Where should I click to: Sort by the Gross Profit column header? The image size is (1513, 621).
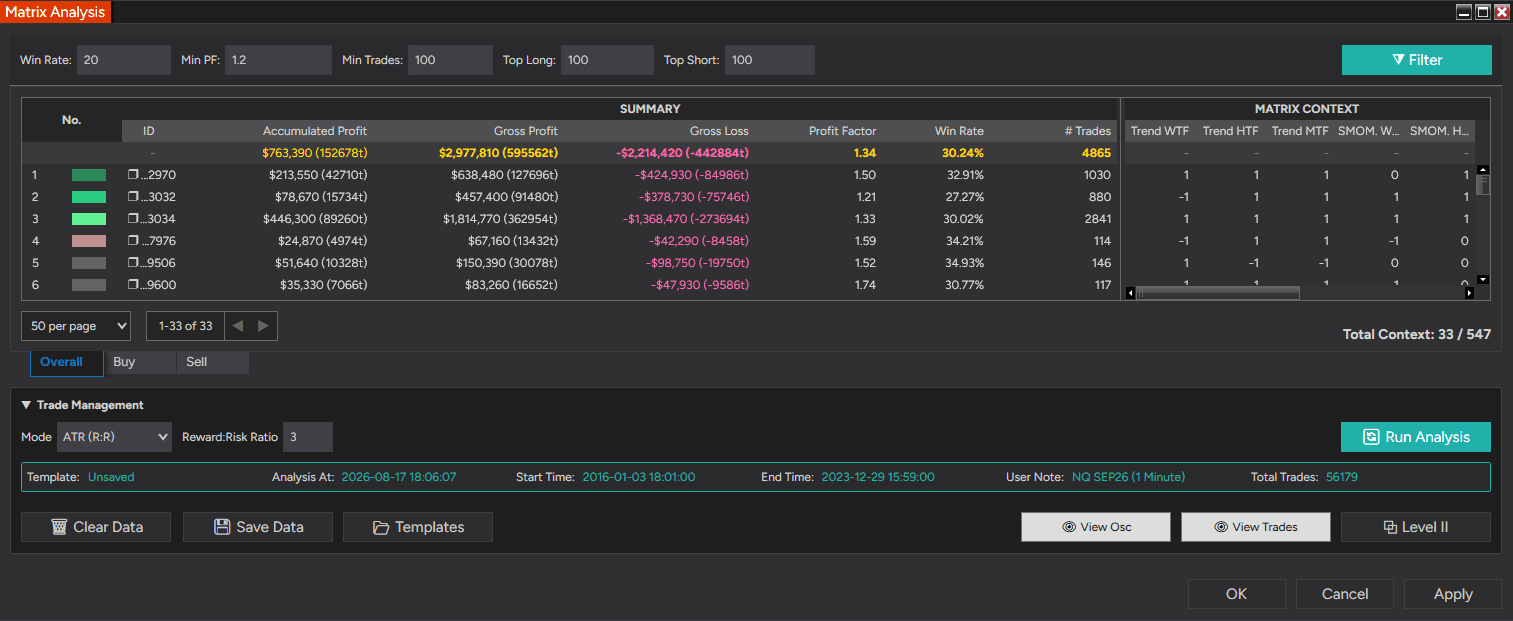526,131
